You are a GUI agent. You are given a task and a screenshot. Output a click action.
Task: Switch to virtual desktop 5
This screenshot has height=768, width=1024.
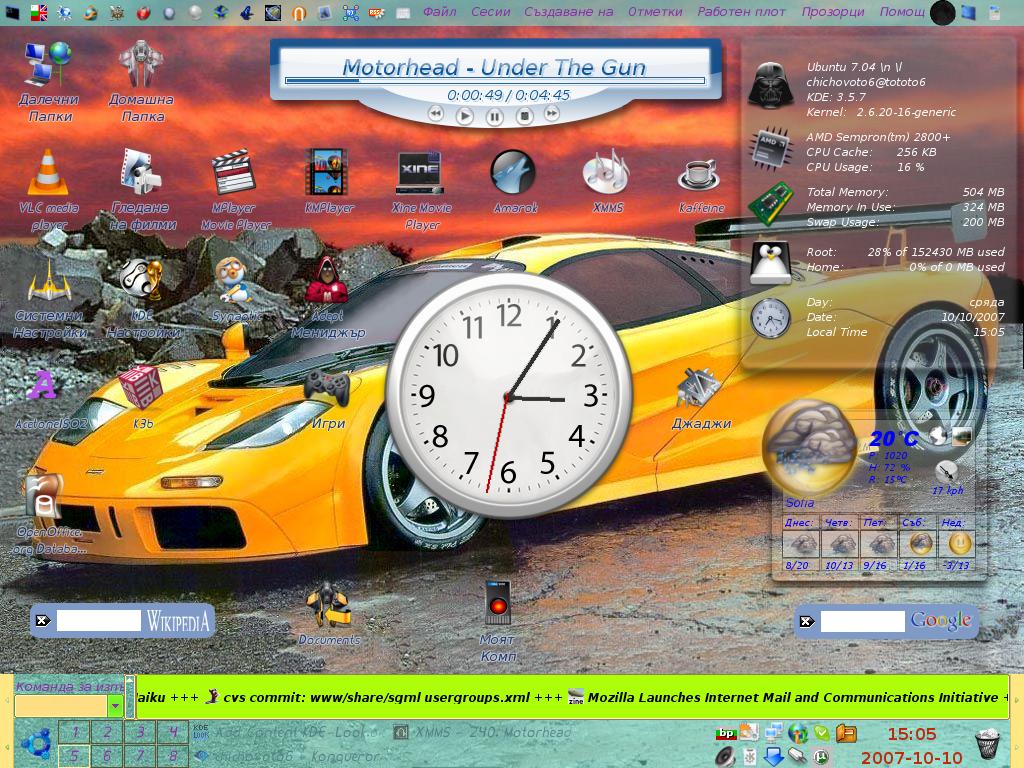[74, 756]
